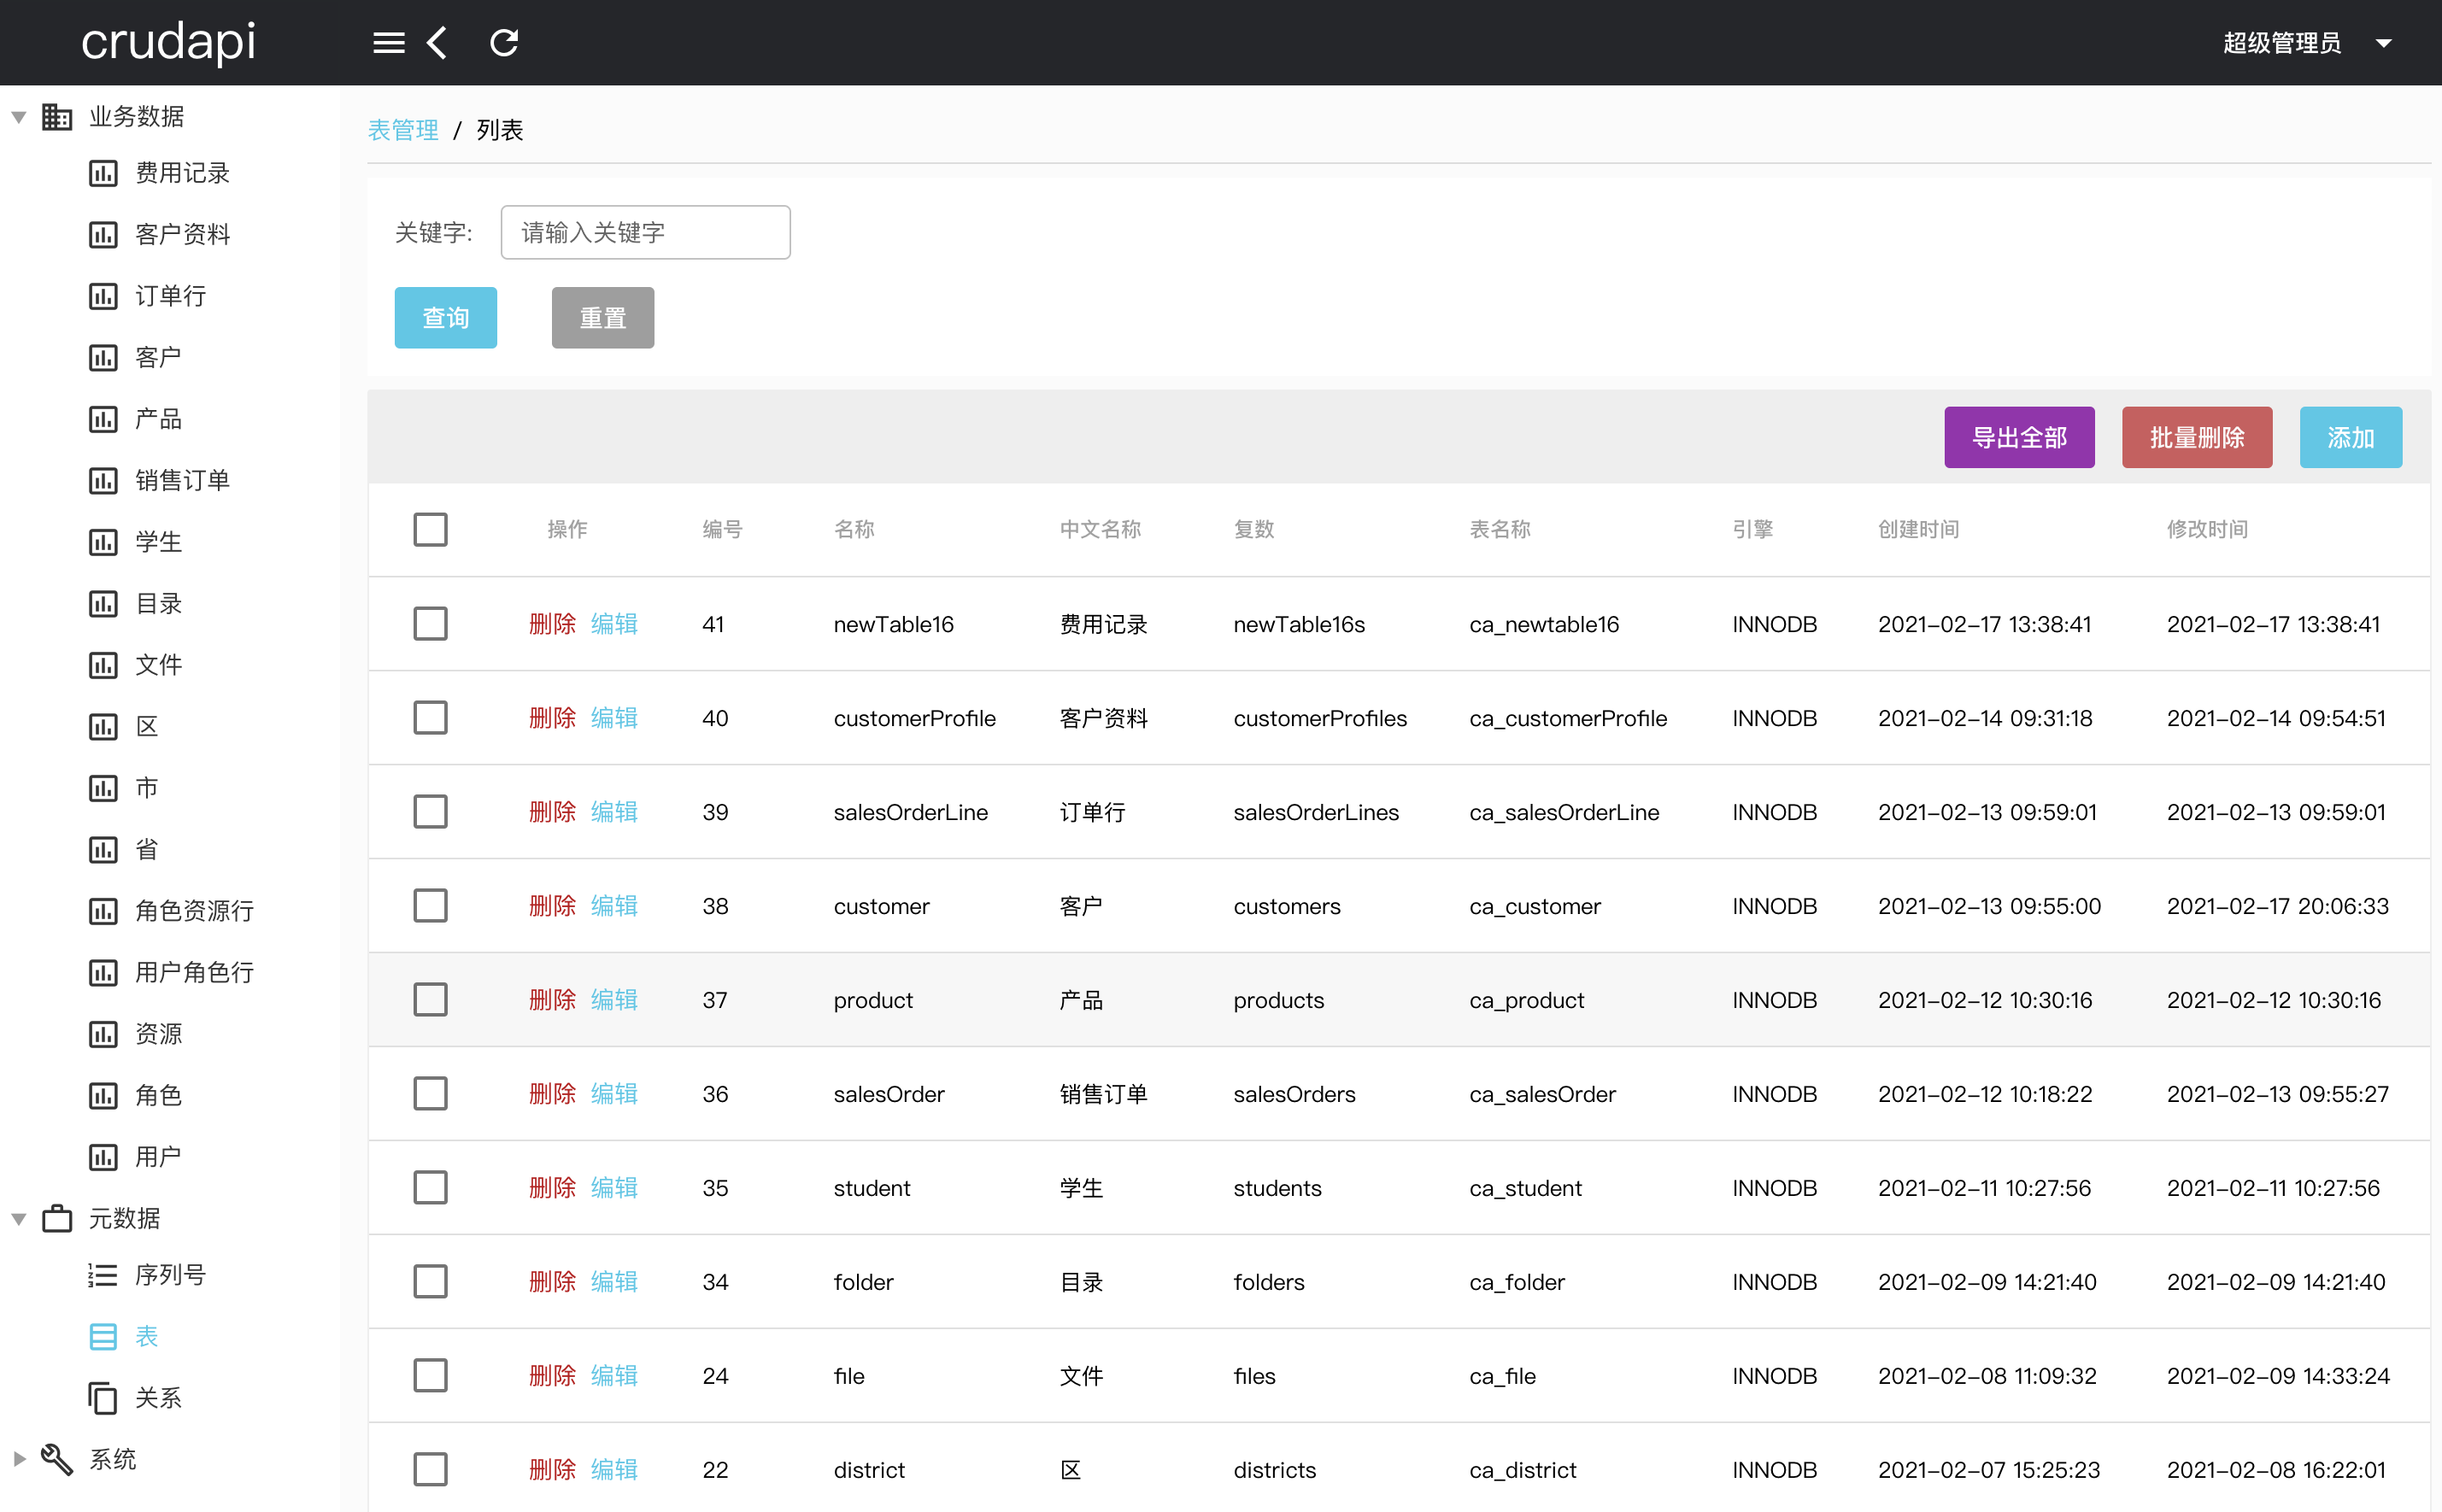Click the red 批量删除 button

click(2196, 437)
